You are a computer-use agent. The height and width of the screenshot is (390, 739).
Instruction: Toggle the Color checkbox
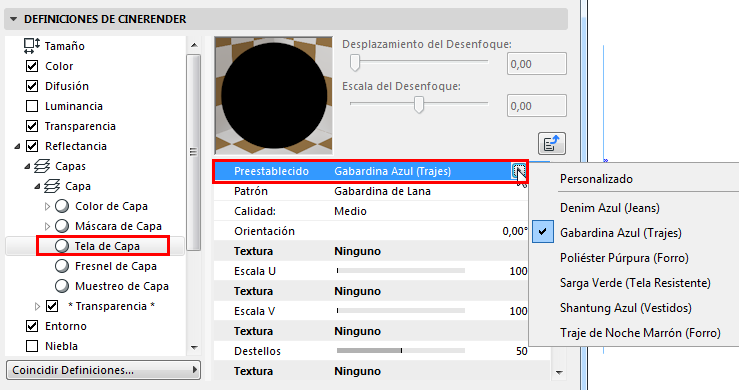tap(32, 66)
